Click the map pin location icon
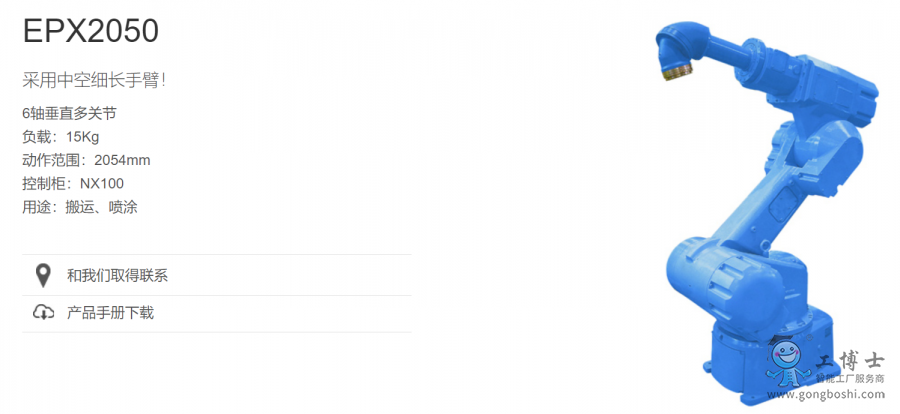Image resolution: width=900 pixels, height=414 pixels. 43,276
